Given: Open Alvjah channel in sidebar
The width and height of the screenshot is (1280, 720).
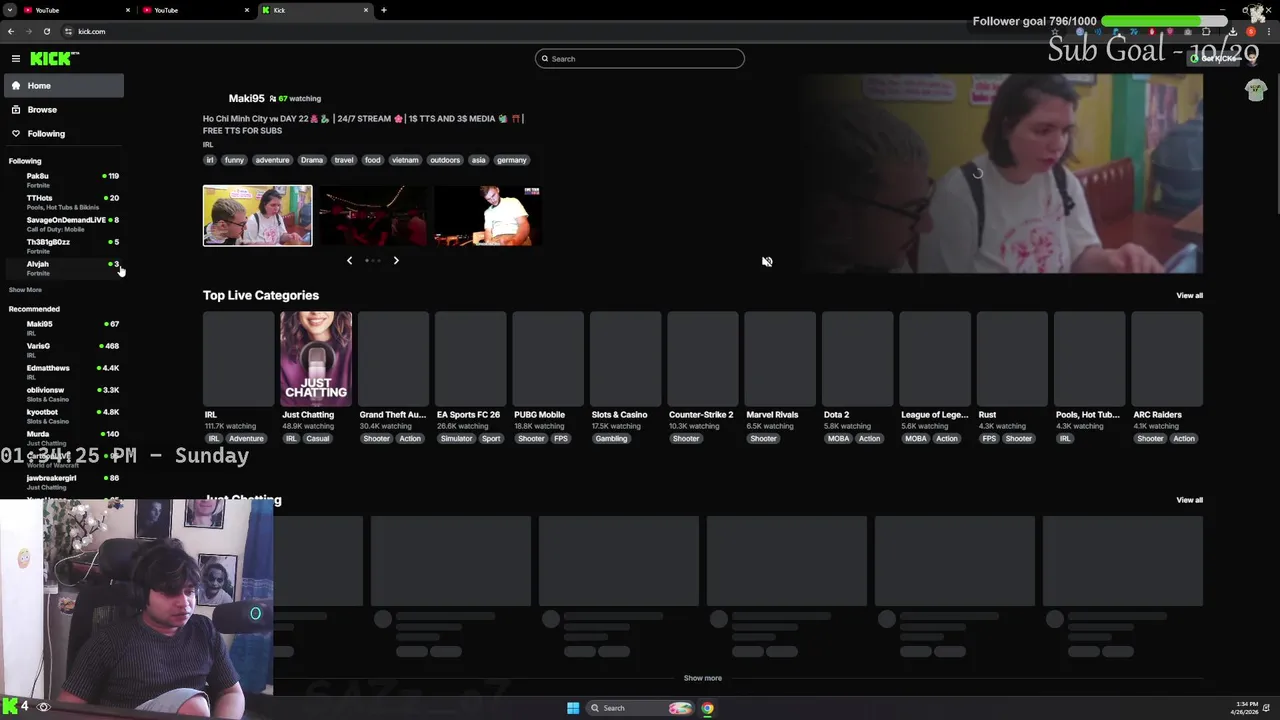Looking at the screenshot, I should click(x=64, y=268).
